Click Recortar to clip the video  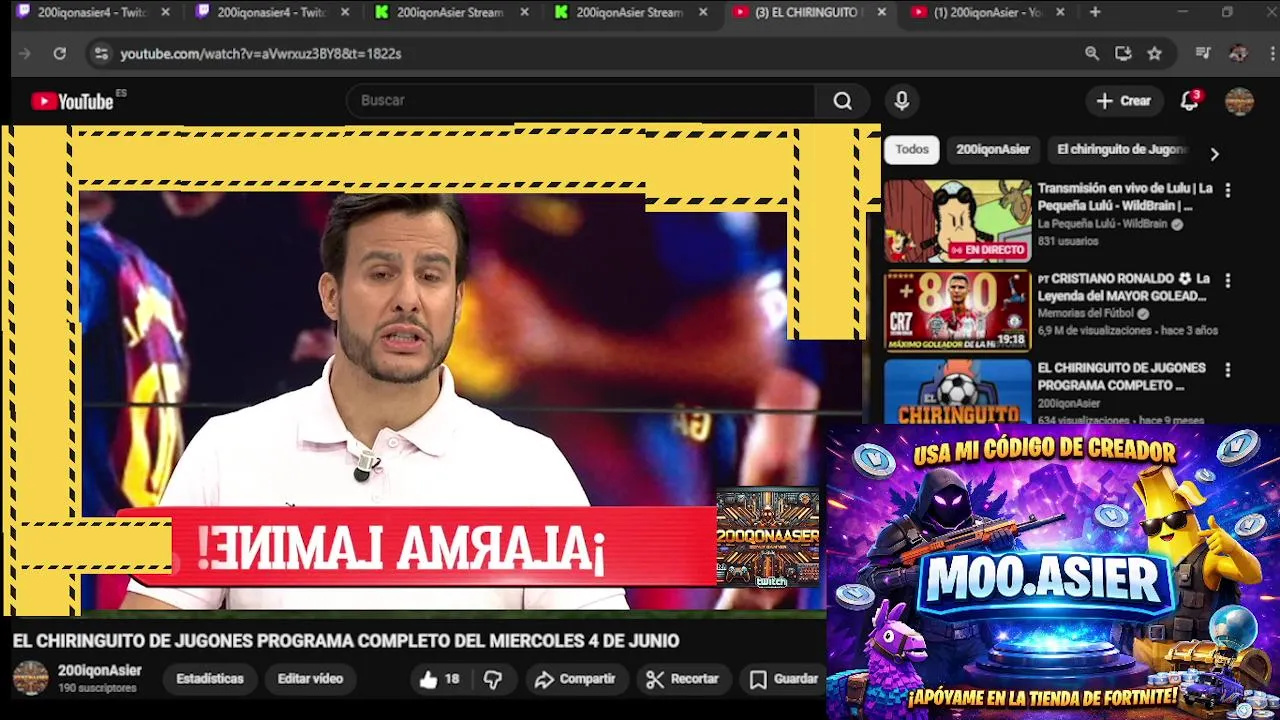coord(683,679)
